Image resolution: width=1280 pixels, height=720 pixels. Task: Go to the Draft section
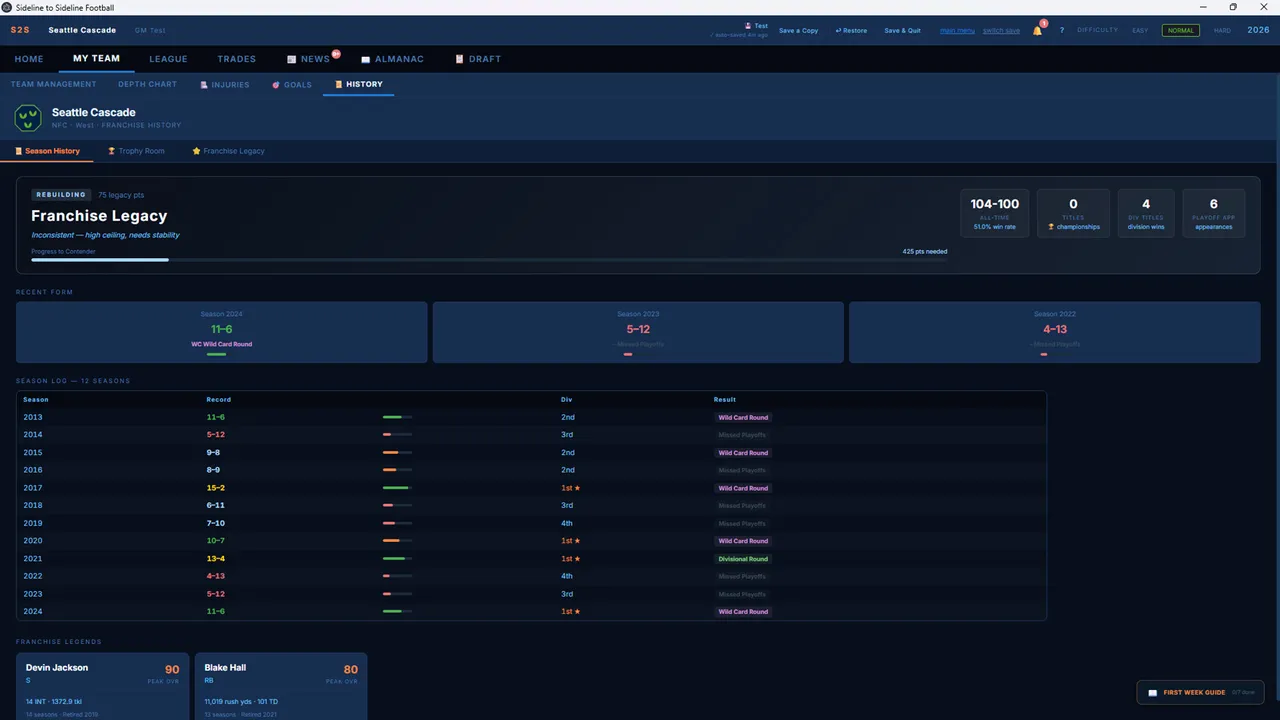(478, 59)
